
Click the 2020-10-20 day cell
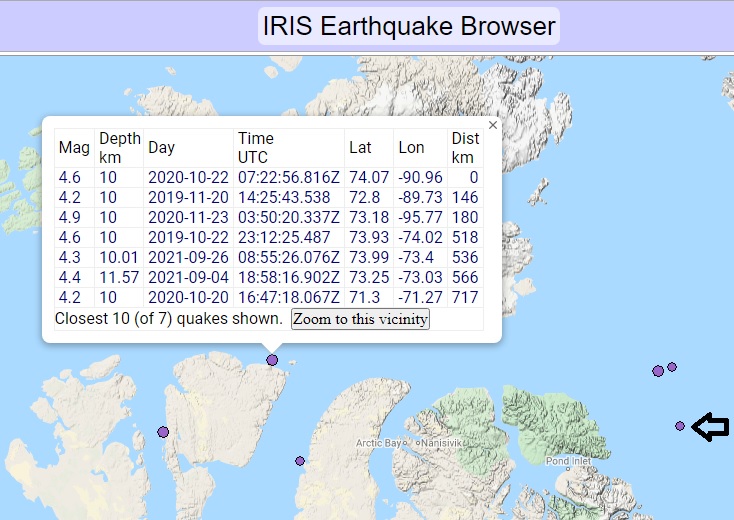[188, 297]
